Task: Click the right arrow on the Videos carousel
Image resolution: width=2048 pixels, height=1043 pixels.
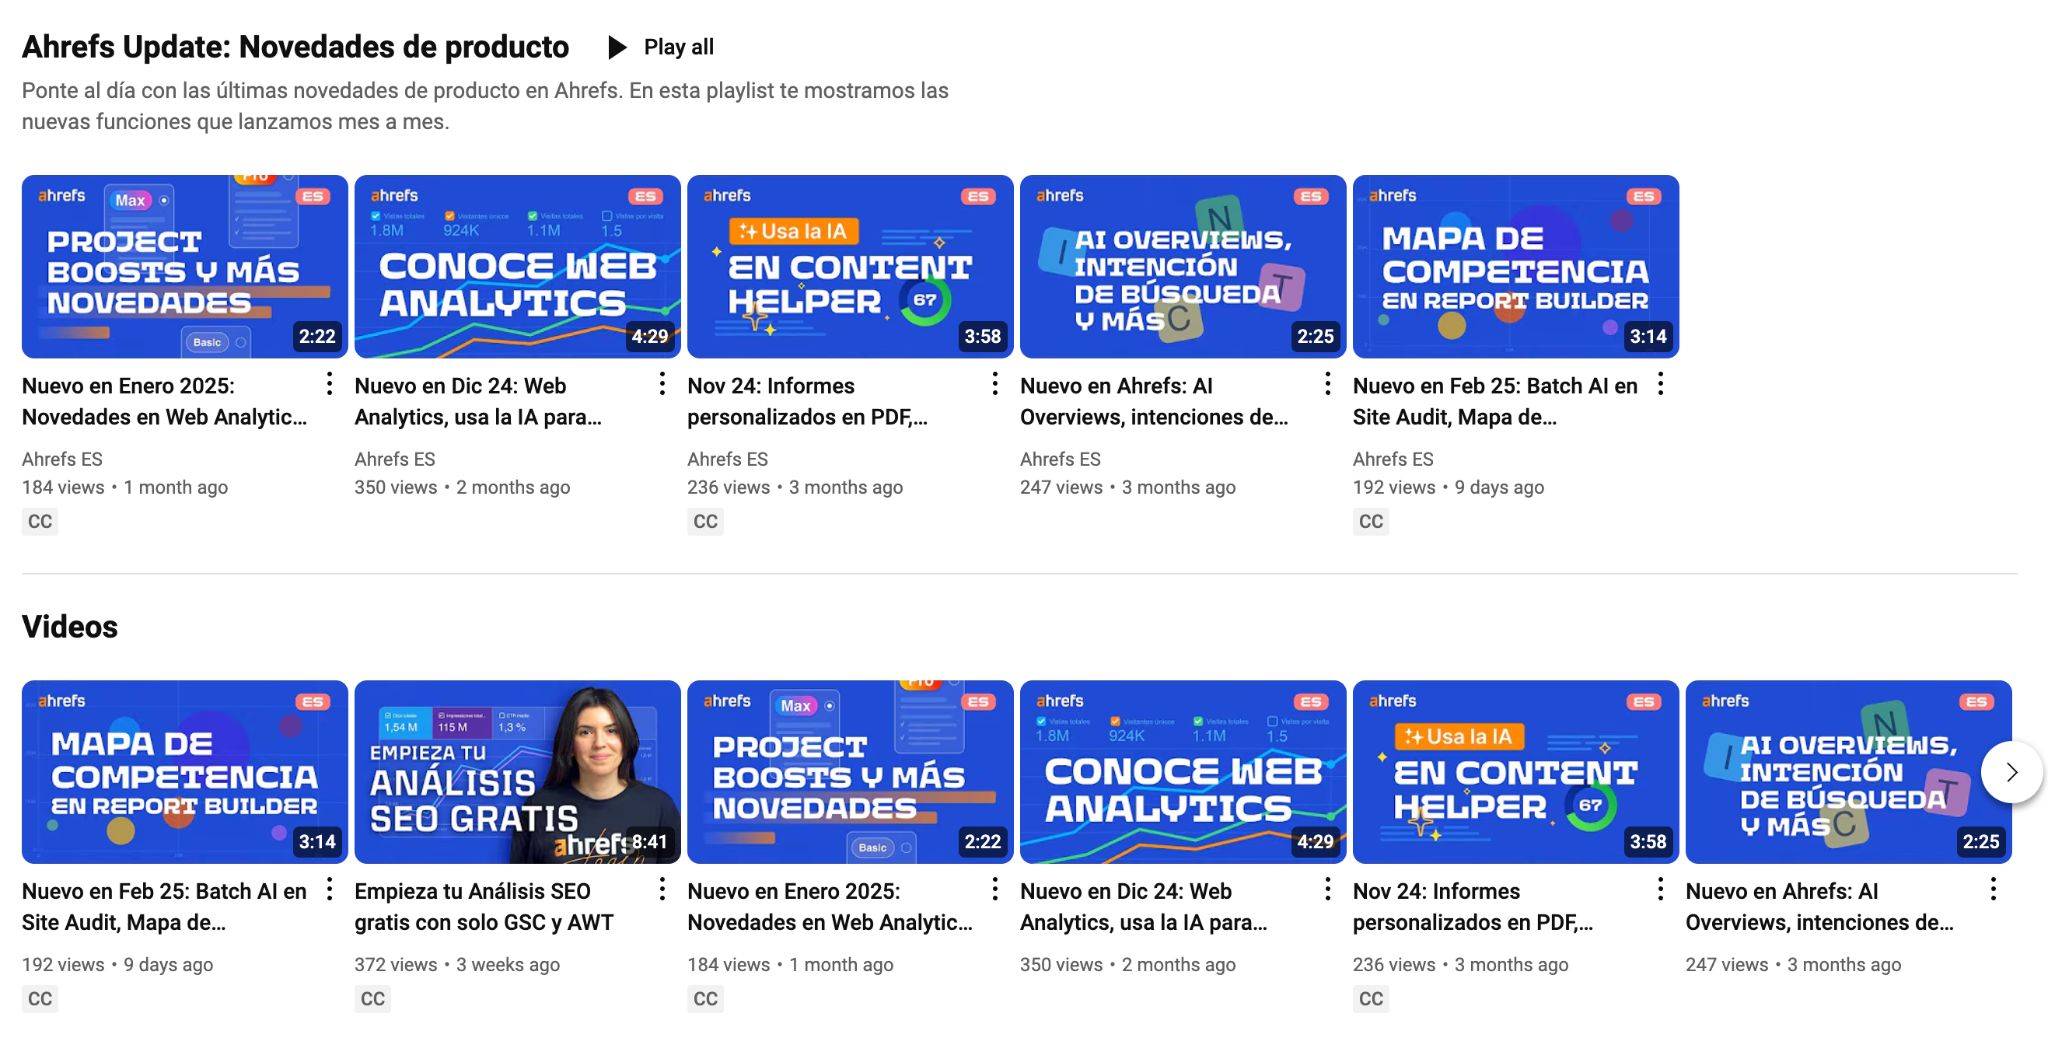Action: [x=2013, y=771]
